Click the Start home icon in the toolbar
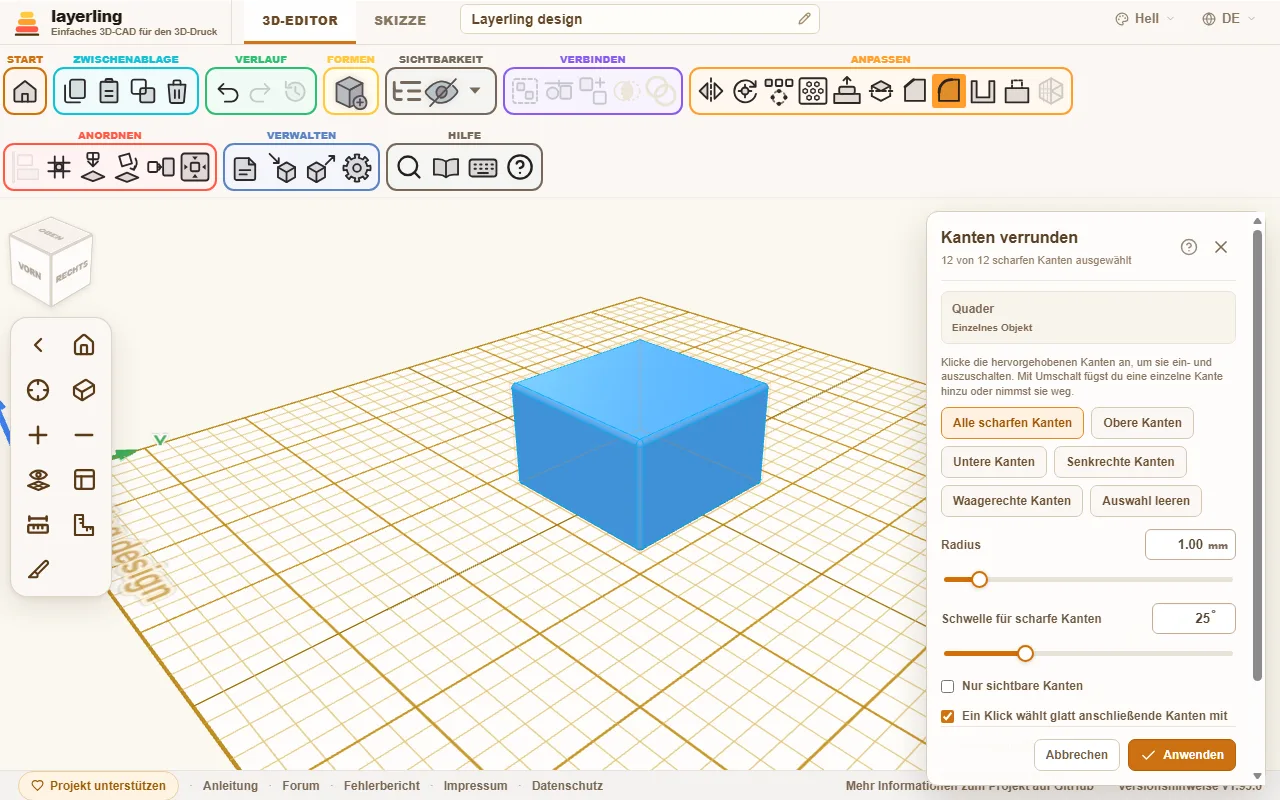Screen dimensions: 1280x800 coord(25,91)
